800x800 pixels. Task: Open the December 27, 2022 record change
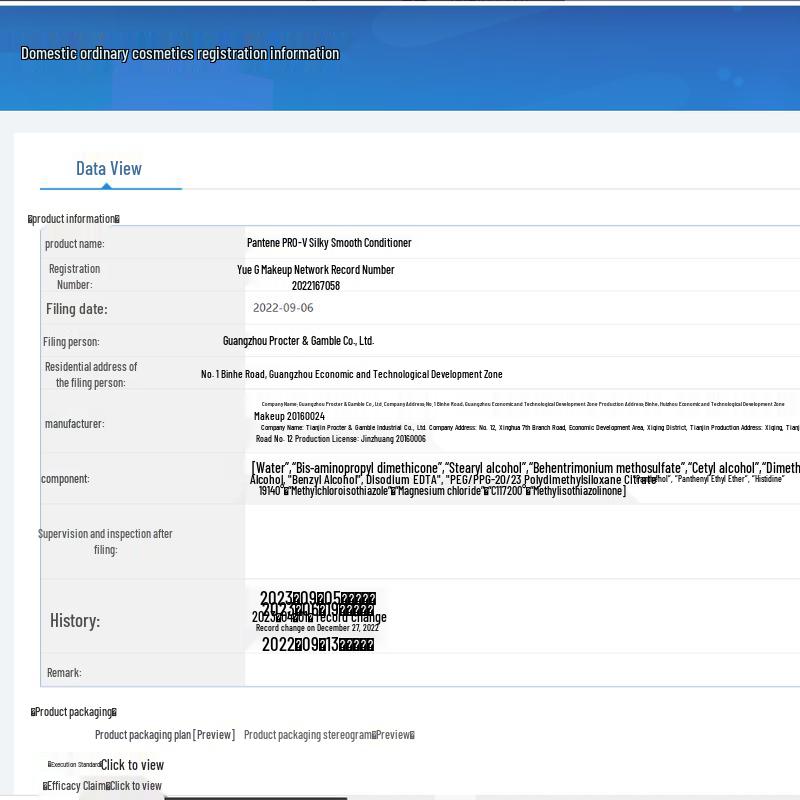click(x=317, y=628)
